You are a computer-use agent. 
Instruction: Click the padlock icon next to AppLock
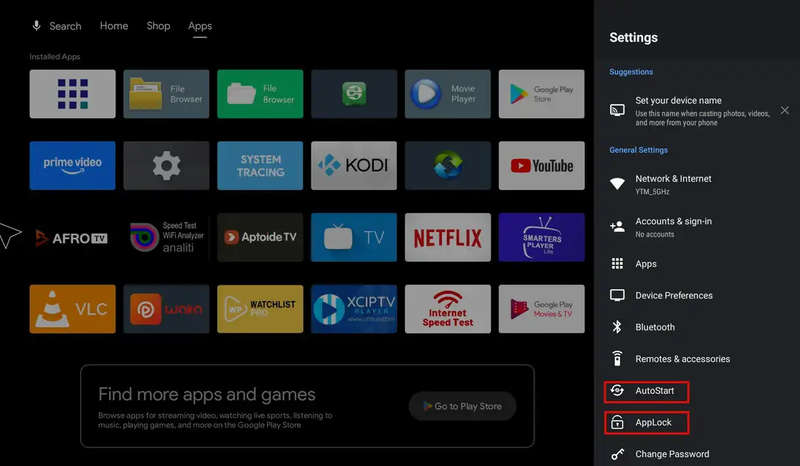(x=617, y=422)
